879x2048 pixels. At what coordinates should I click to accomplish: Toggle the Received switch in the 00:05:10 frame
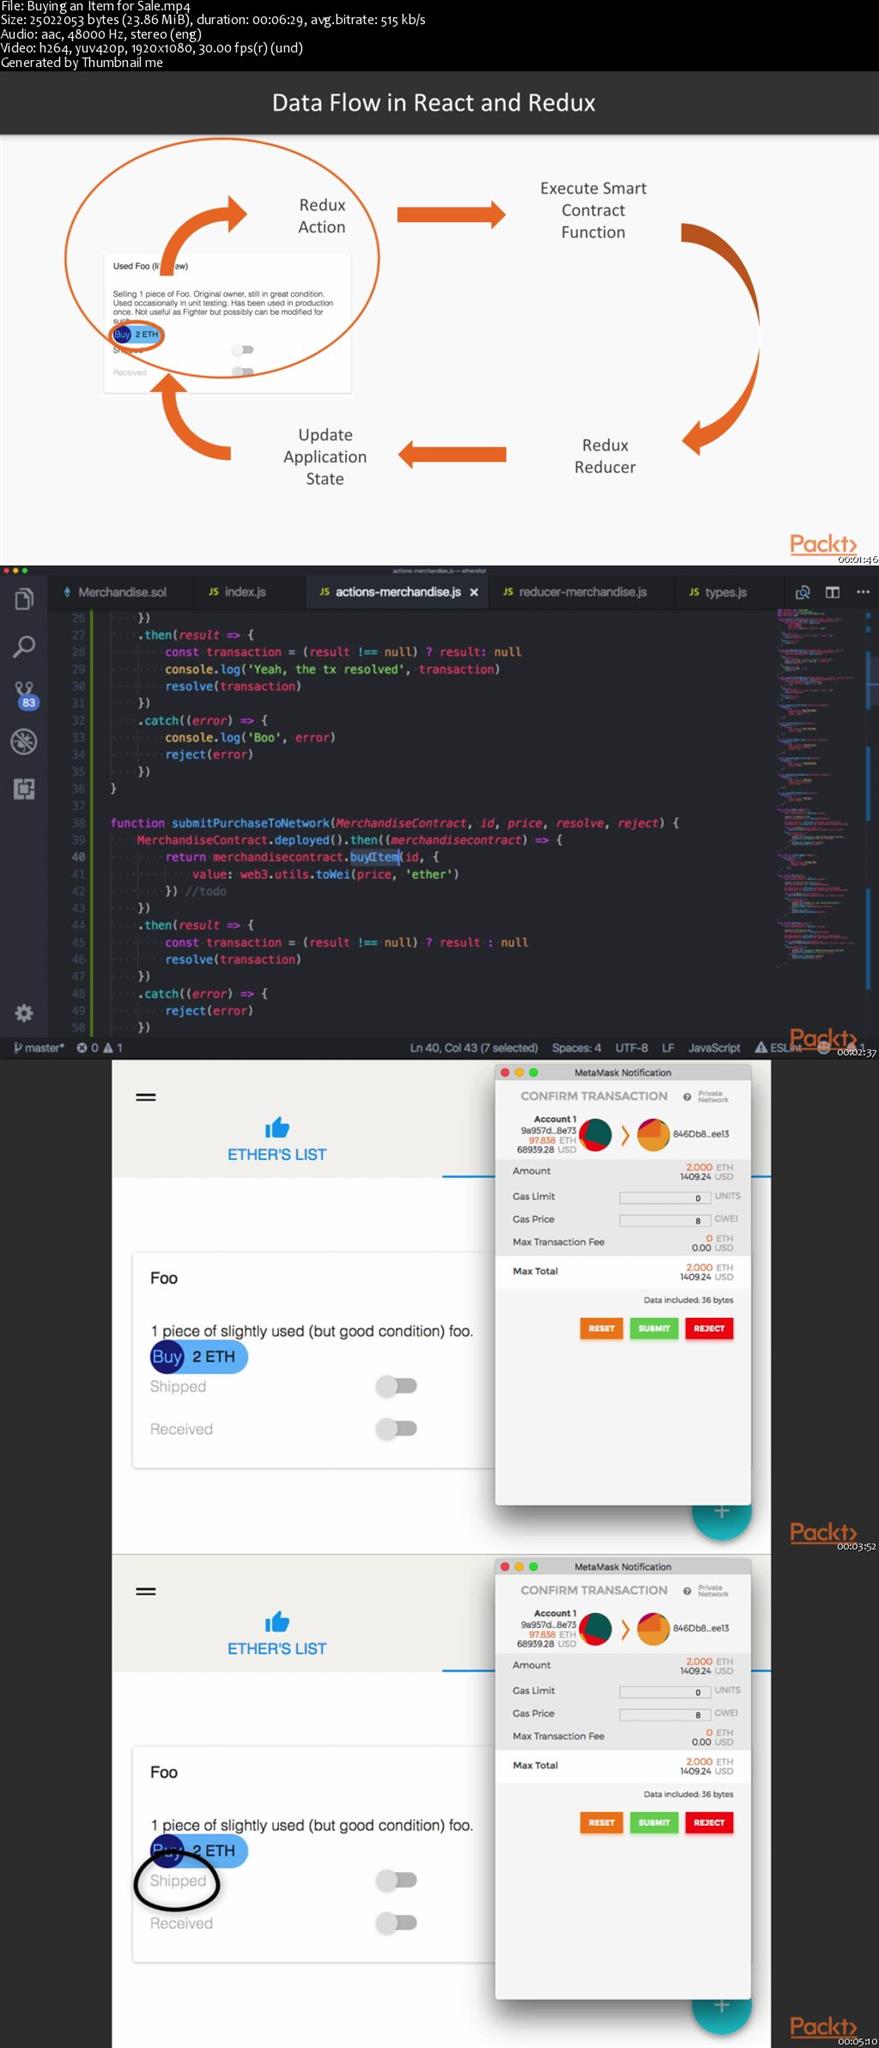[x=396, y=1922]
